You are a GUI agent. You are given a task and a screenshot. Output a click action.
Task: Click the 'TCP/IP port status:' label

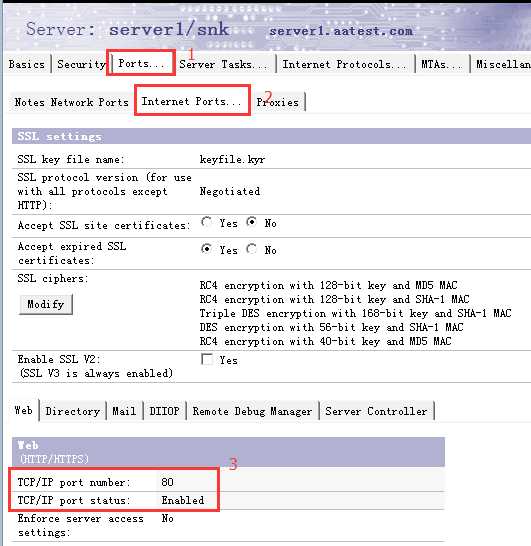[x=73, y=500]
